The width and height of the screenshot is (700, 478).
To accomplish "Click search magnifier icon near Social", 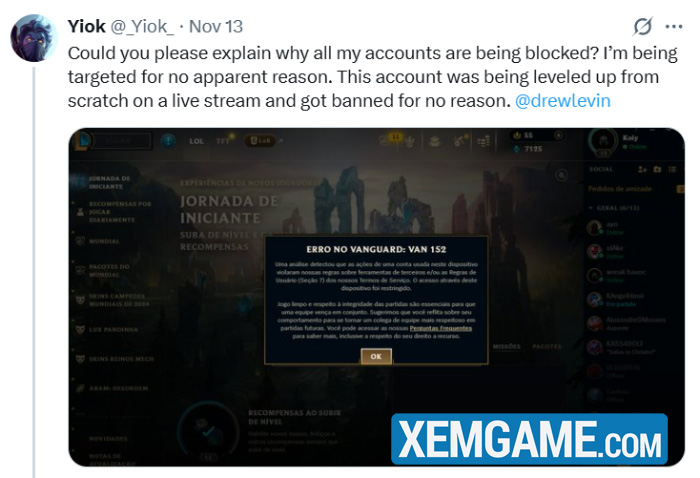I will coord(561,175).
